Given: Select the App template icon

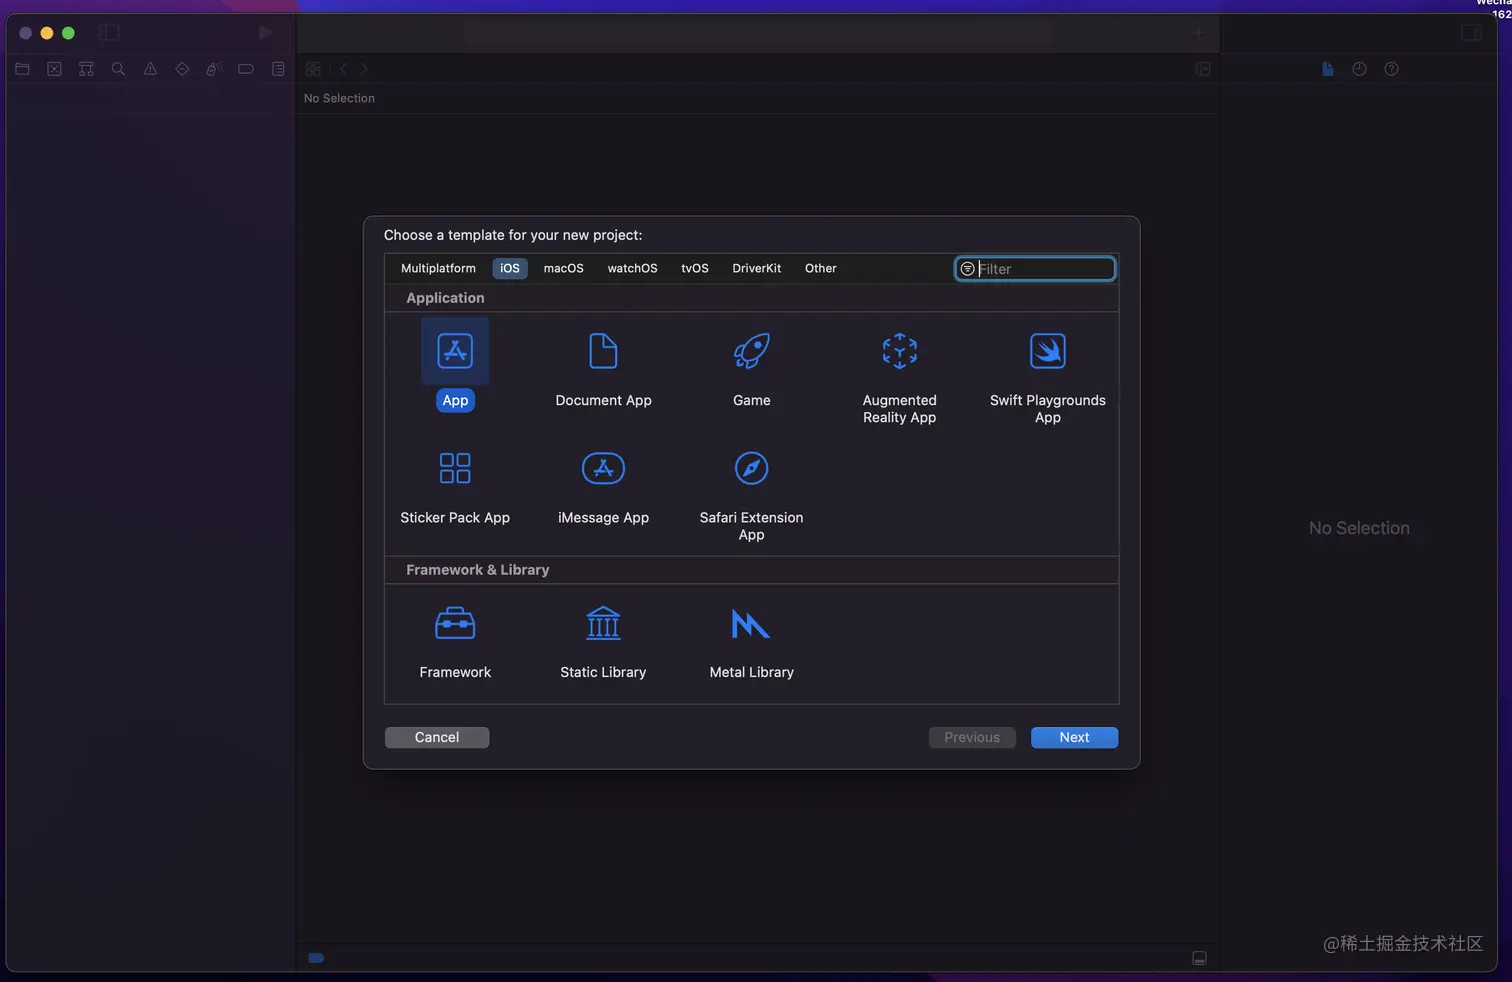Looking at the screenshot, I should coord(455,351).
